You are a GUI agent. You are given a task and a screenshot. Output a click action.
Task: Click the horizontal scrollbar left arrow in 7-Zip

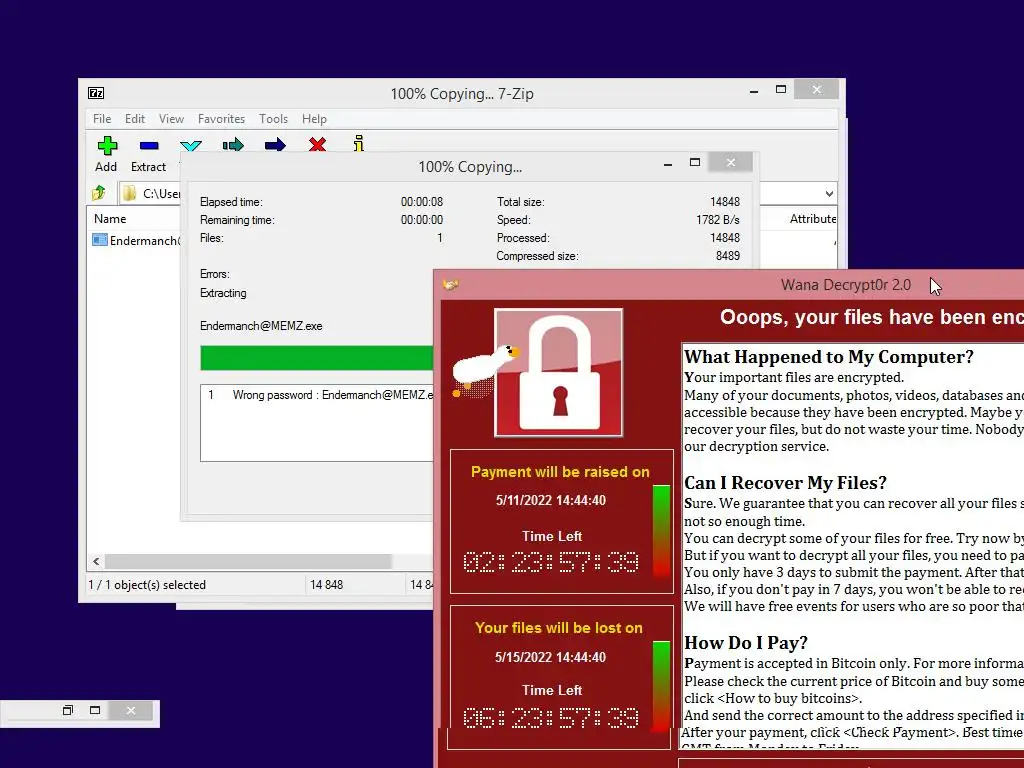click(96, 561)
